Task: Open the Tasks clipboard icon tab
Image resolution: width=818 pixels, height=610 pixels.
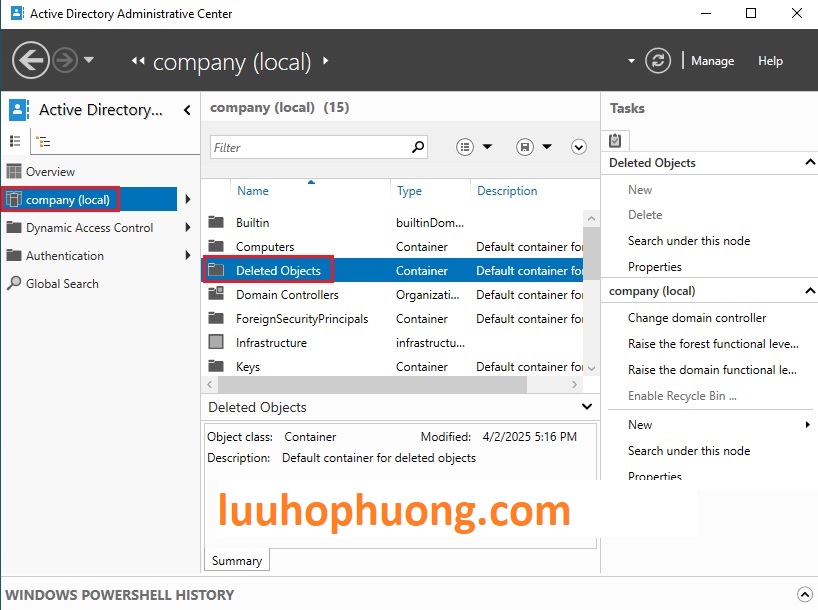Action: point(615,141)
